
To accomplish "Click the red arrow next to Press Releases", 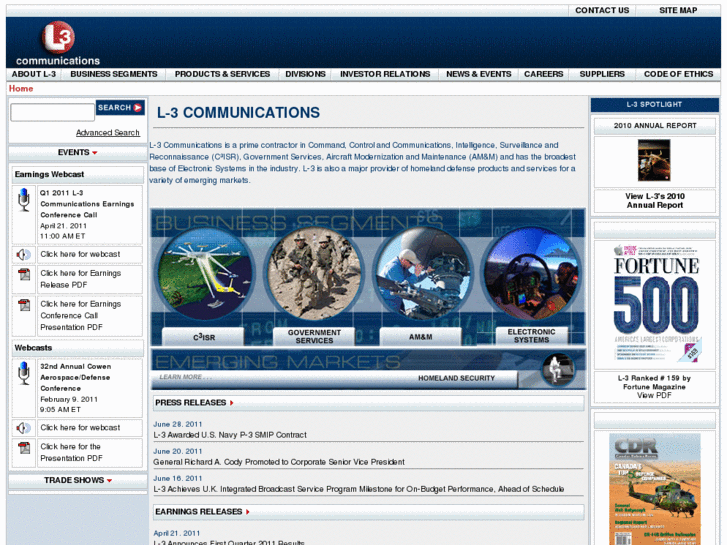I will 231,403.
